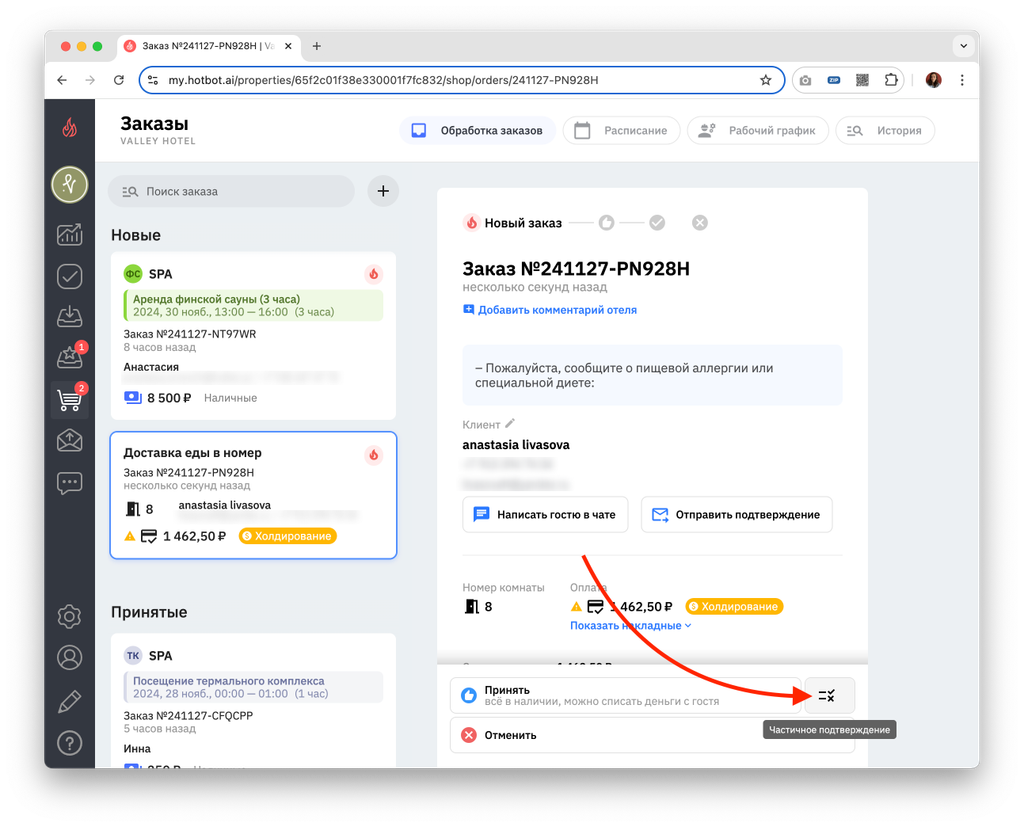Viewport: 1024px width, 827px height.
Task: Click the plus button to add order
Action: (383, 191)
